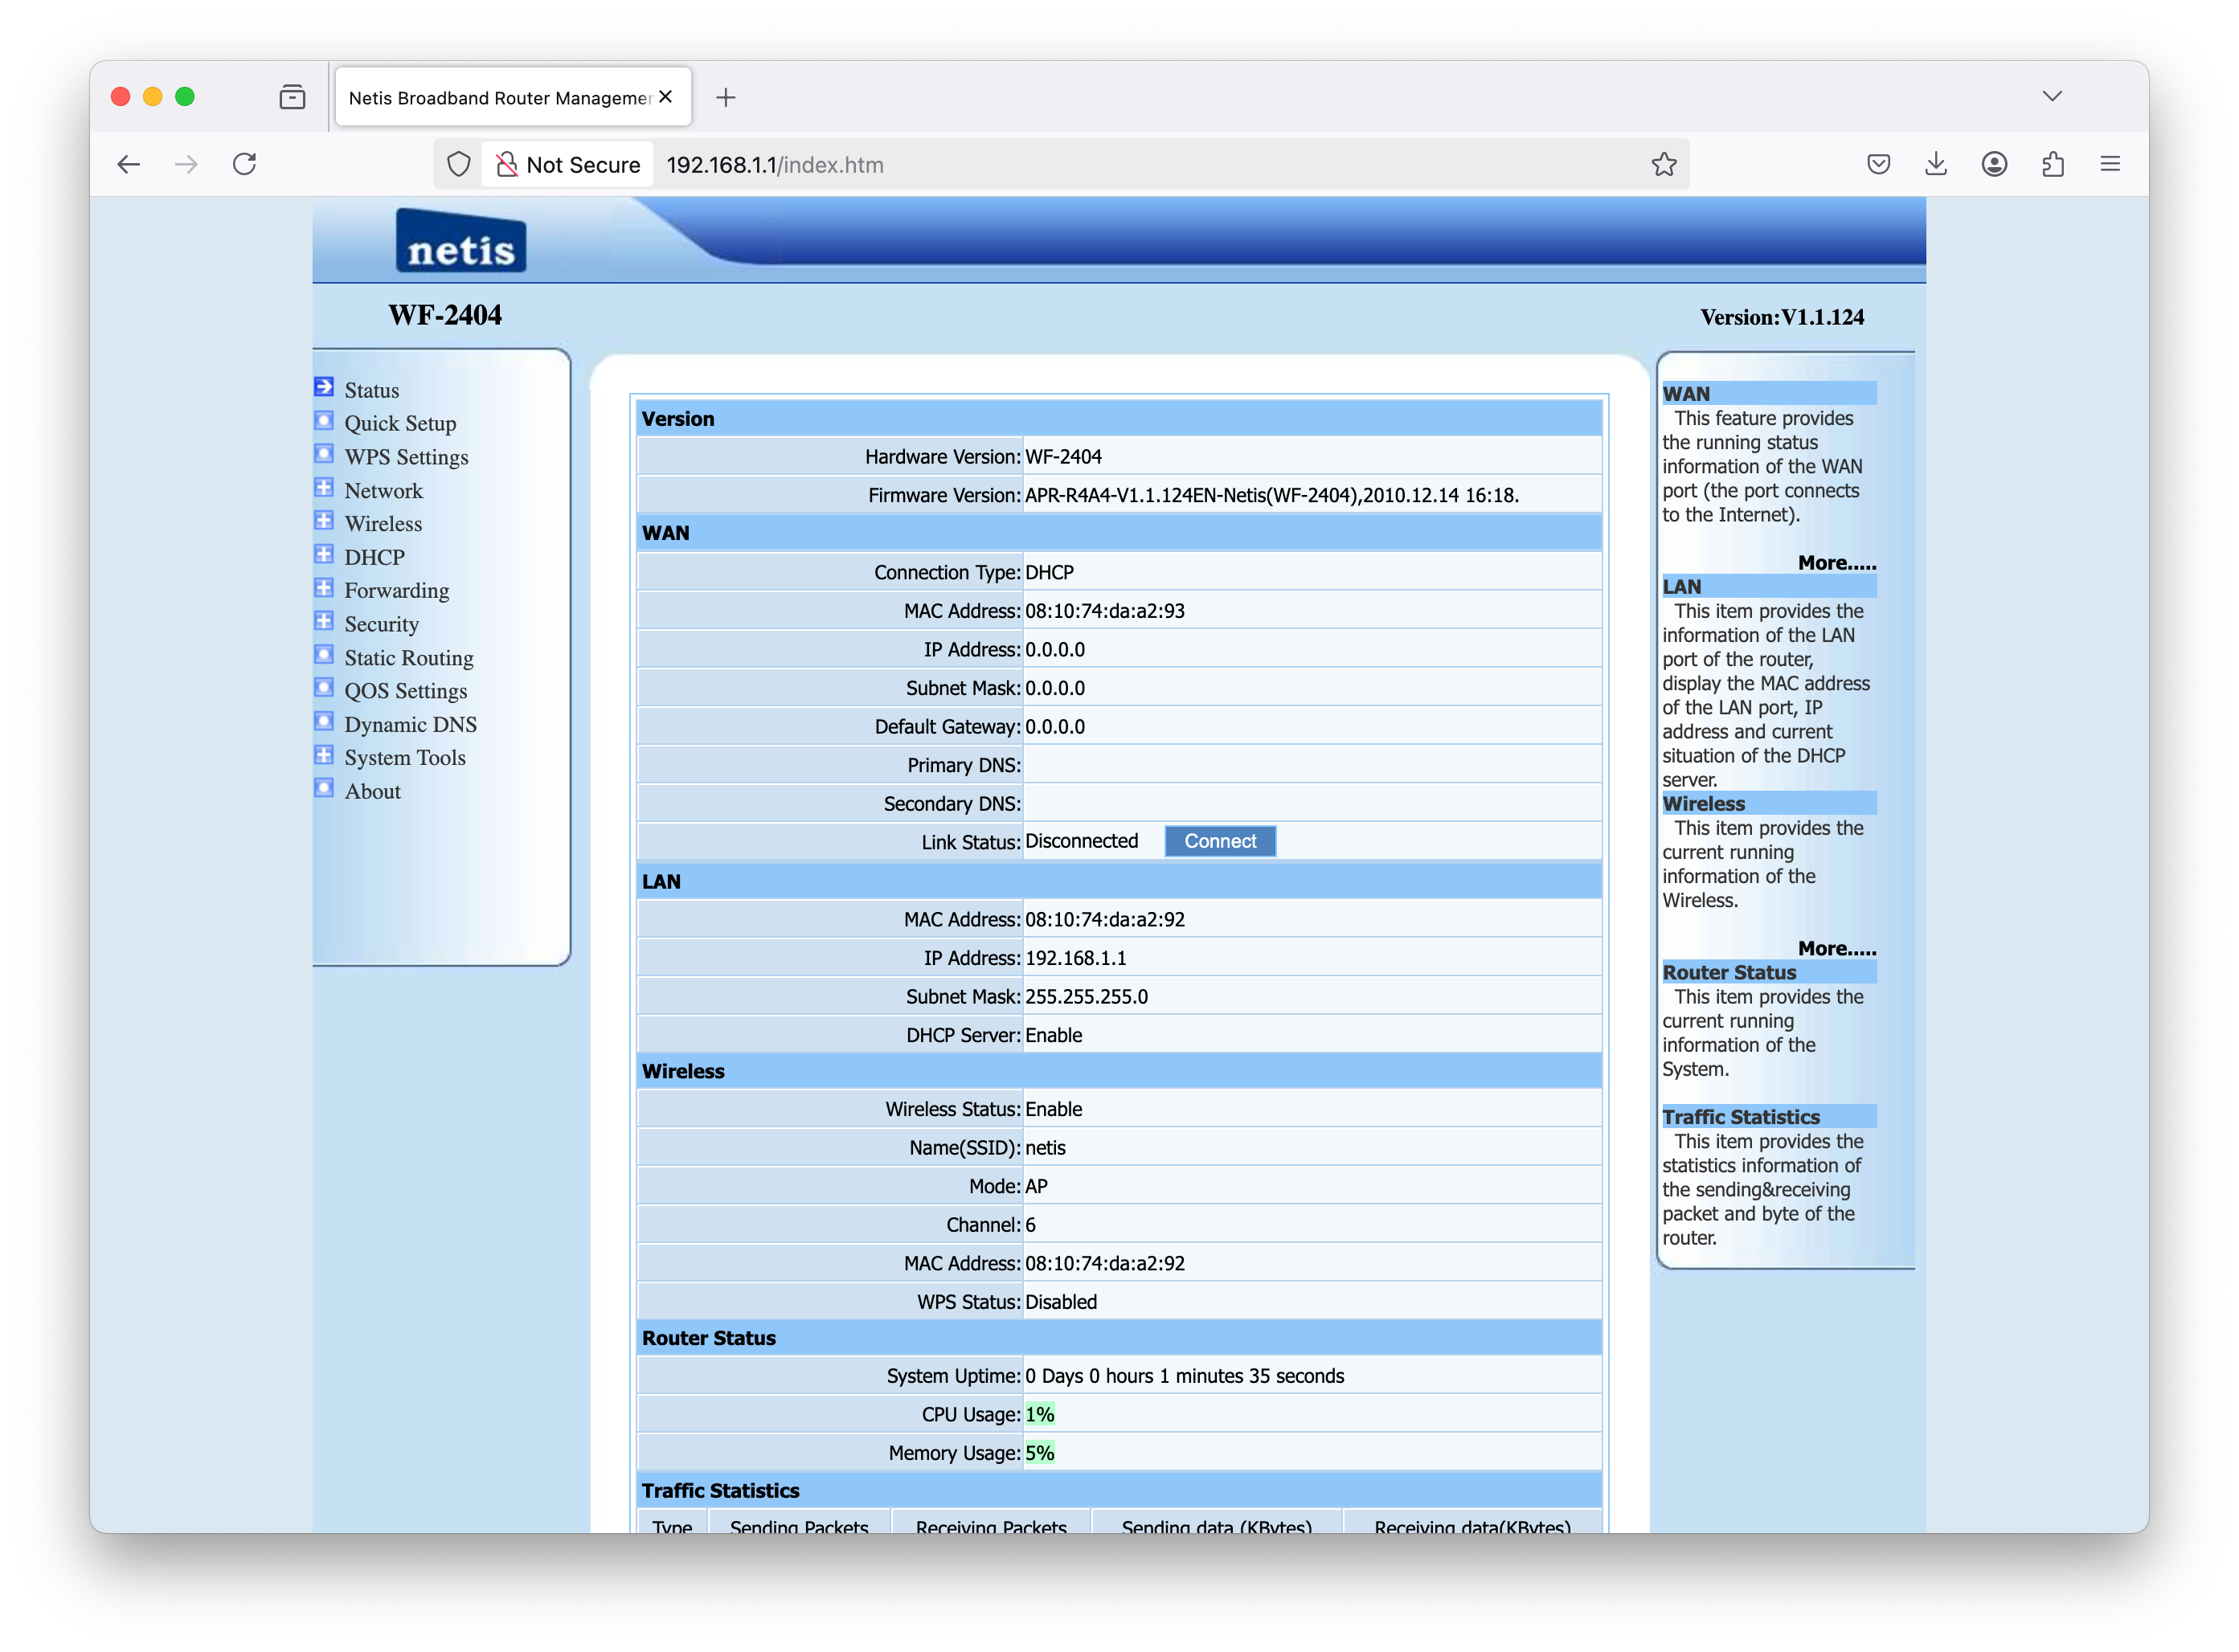Click the square icon beside About
This screenshot has width=2239, height=1652.
tap(324, 788)
